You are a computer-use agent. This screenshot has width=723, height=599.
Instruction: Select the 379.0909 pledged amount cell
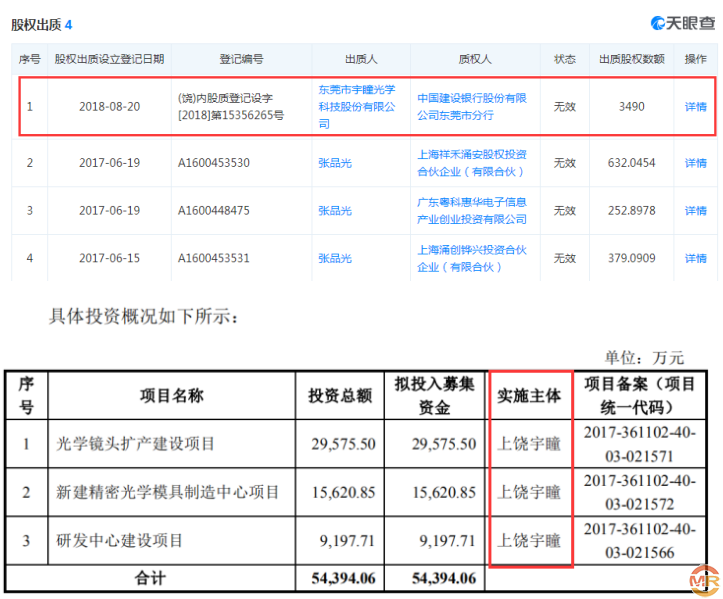(631, 258)
